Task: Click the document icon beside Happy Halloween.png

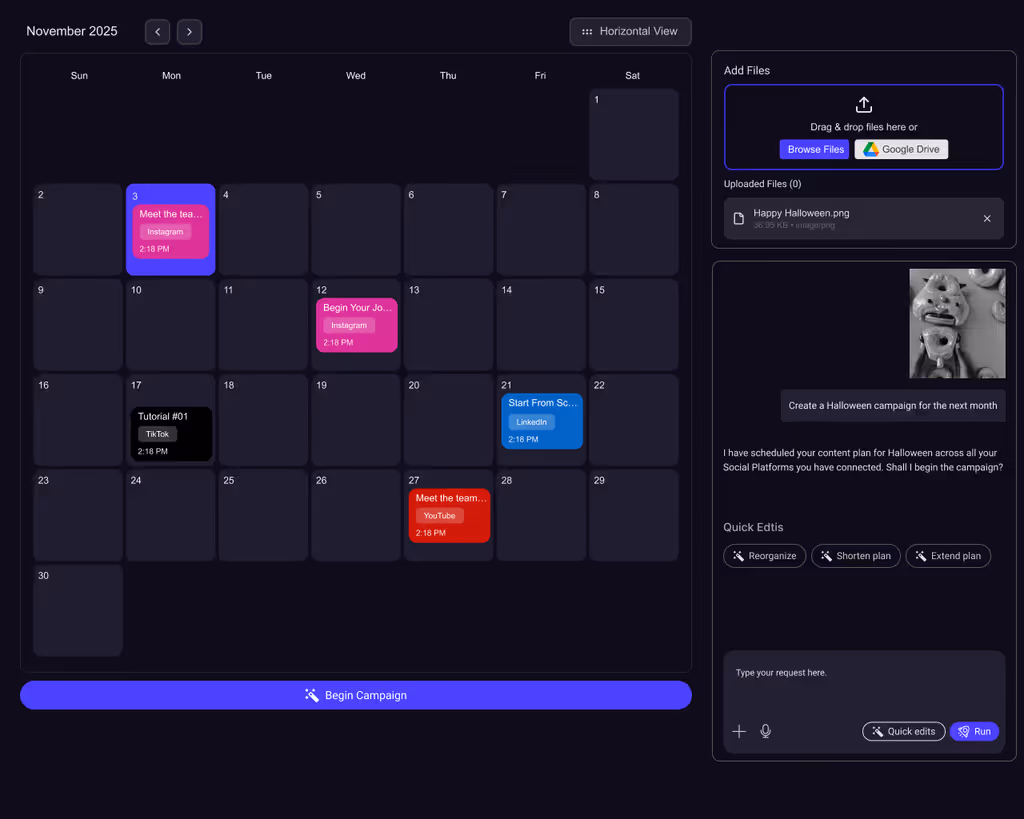Action: (x=740, y=217)
